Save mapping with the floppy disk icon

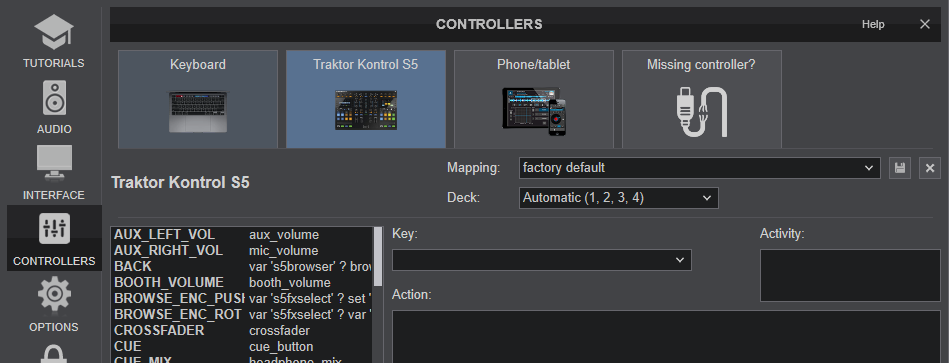pyautogui.click(x=900, y=168)
